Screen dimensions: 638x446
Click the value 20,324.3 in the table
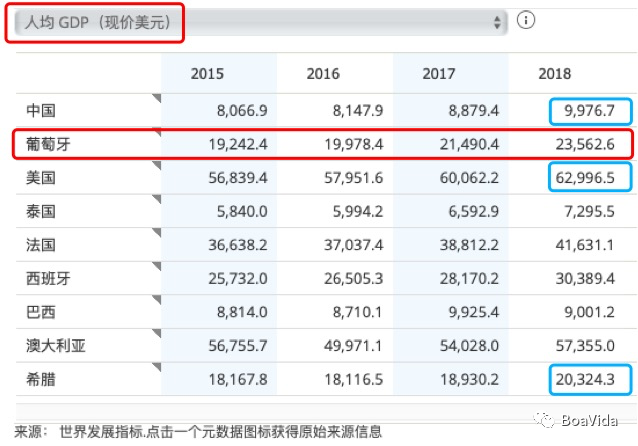(x=585, y=380)
